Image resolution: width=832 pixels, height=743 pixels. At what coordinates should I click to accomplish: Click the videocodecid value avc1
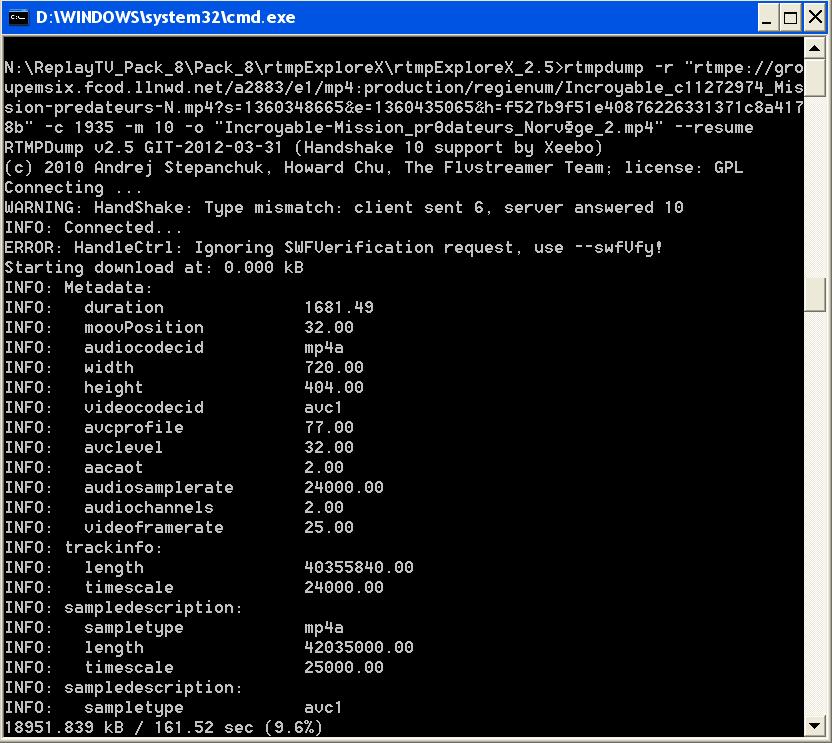pos(323,408)
